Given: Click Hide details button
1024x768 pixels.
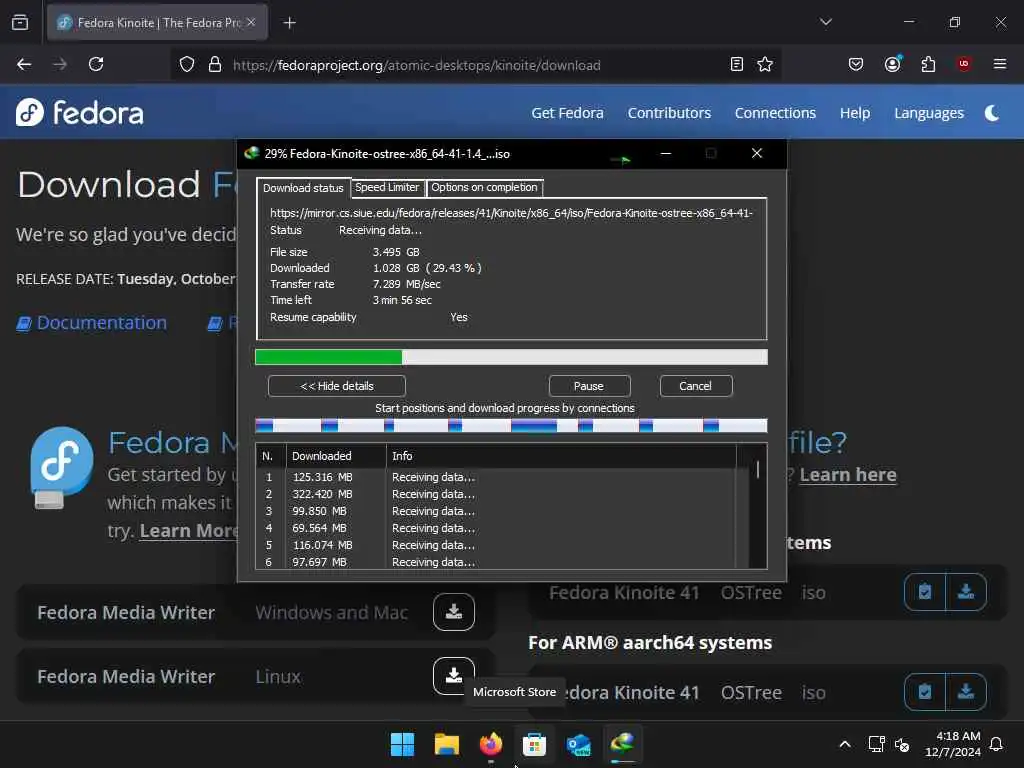Looking at the screenshot, I should pyautogui.click(x=336, y=386).
